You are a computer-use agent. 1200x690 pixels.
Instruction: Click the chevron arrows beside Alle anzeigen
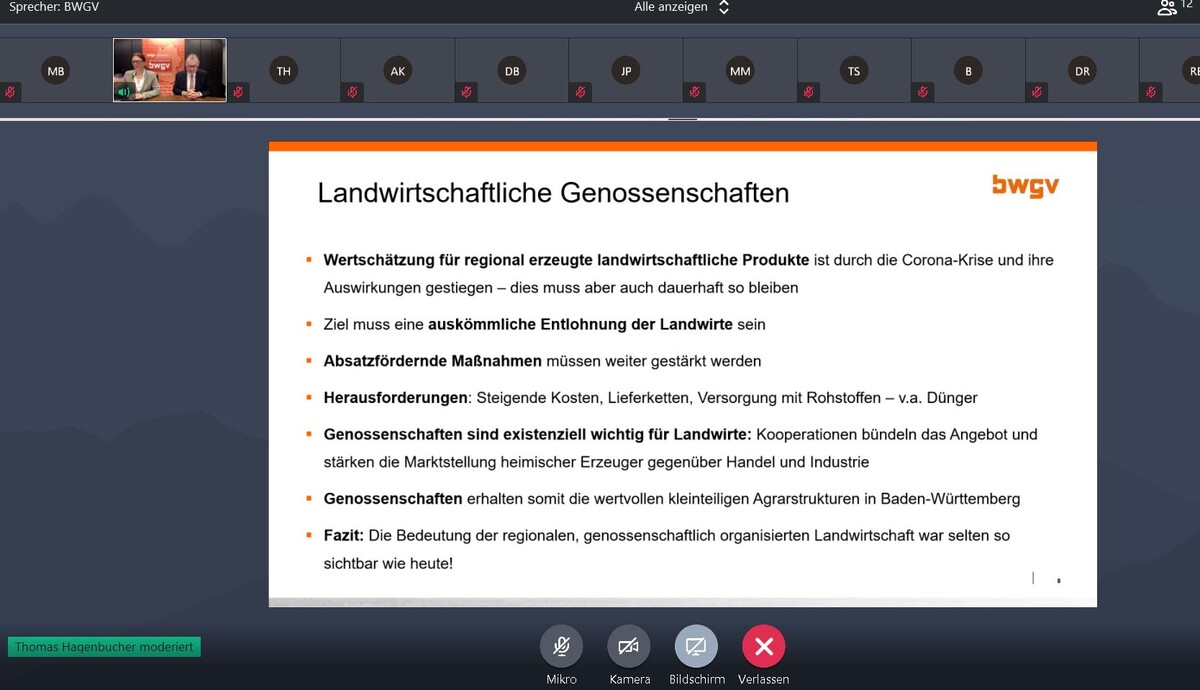(724, 8)
